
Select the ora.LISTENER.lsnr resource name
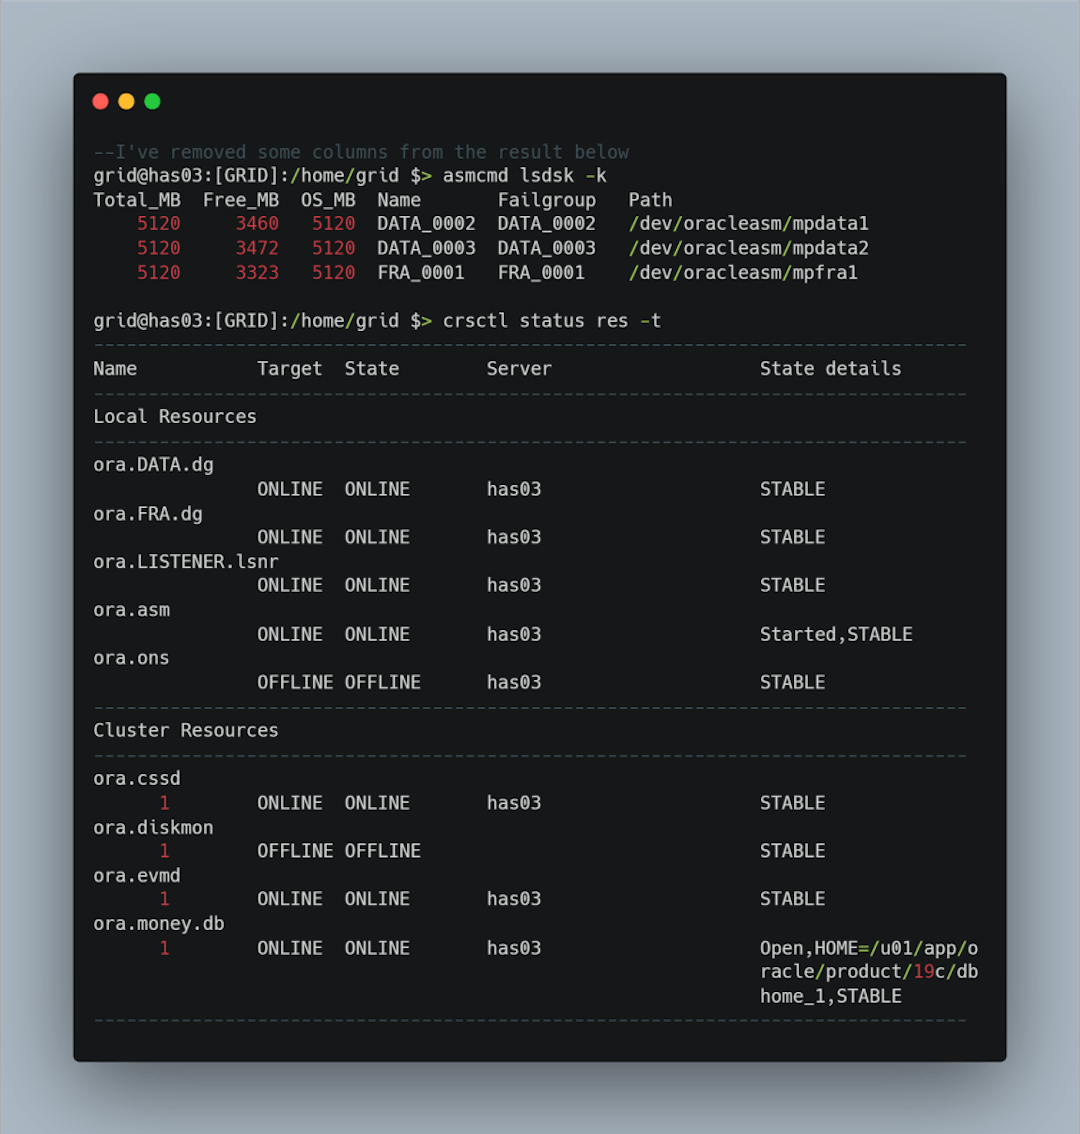click(x=186, y=562)
